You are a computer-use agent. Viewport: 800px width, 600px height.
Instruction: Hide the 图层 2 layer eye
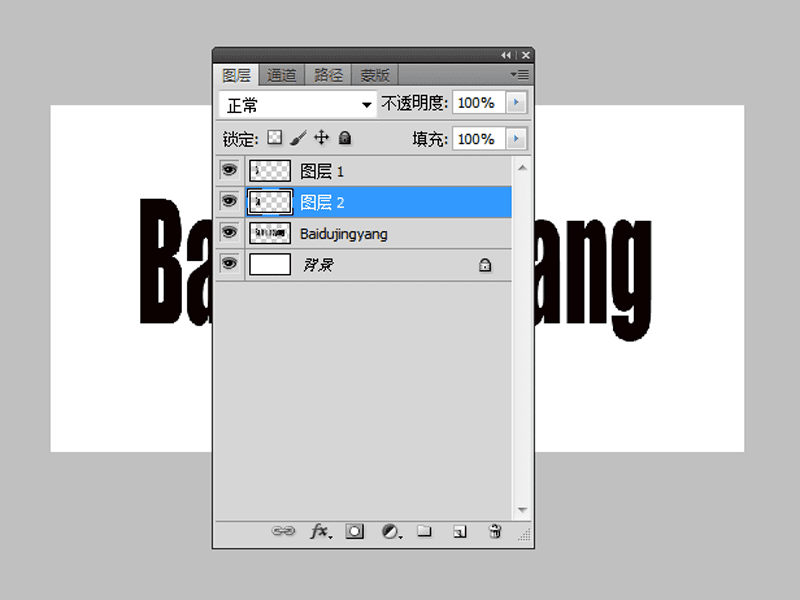[230, 202]
